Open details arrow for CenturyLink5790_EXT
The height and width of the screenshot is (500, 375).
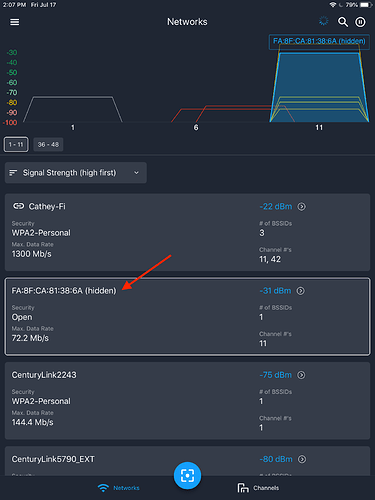(x=302, y=459)
